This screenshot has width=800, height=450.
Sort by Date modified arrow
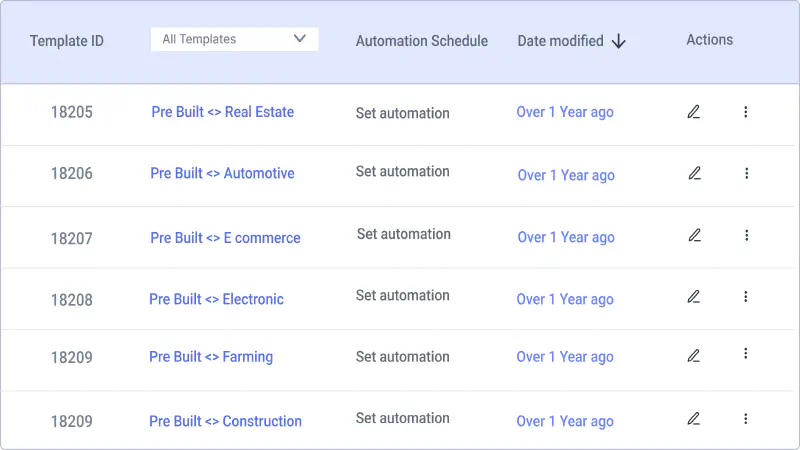click(618, 41)
